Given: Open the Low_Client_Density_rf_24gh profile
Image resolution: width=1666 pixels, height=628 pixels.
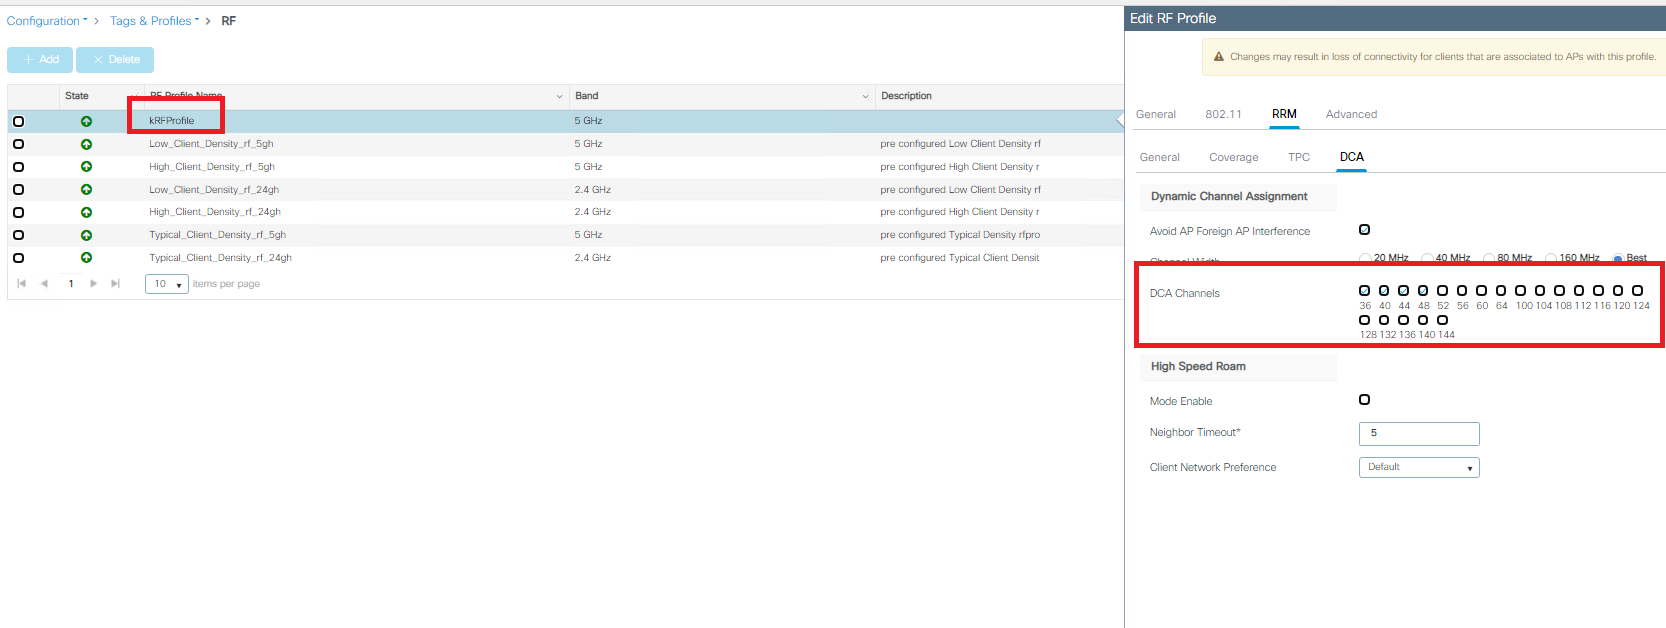Looking at the screenshot, I should tap(214, 190).
